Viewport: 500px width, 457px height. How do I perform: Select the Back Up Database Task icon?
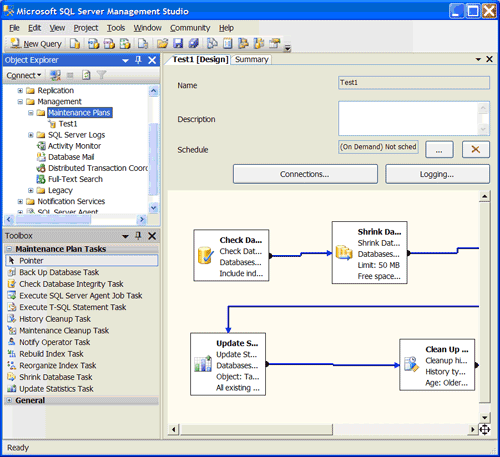point(12,272)
